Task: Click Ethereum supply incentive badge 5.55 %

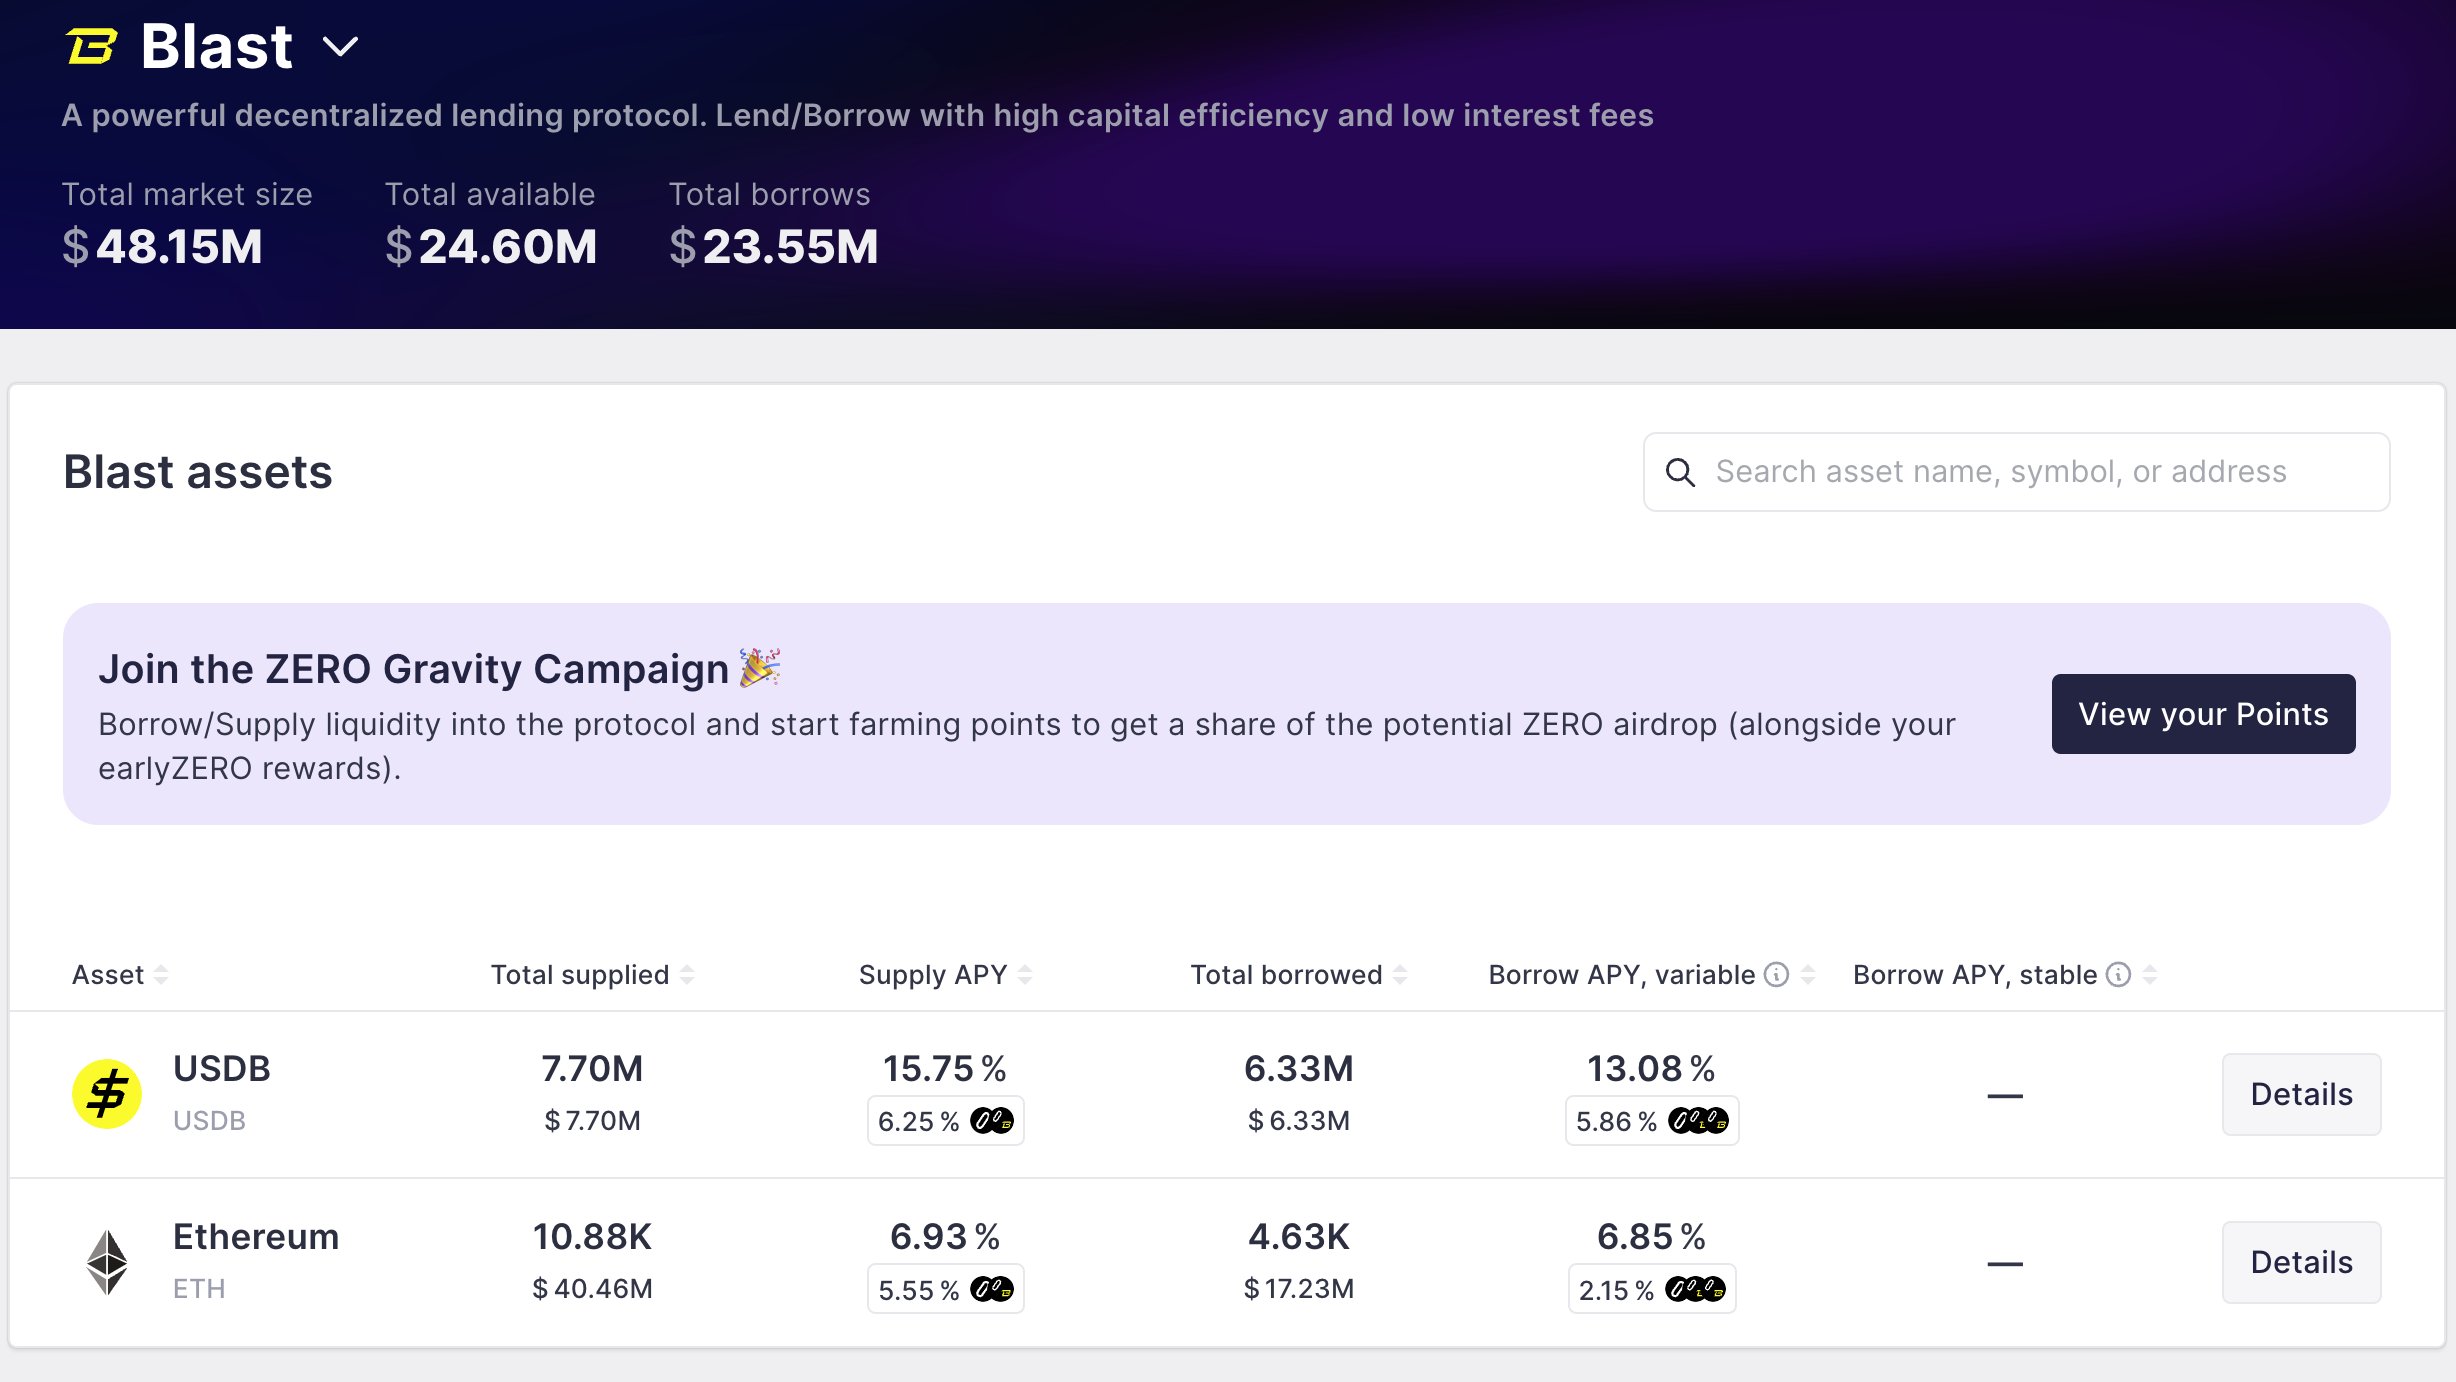Action: pyautogui.click(x=945, y=1290)
